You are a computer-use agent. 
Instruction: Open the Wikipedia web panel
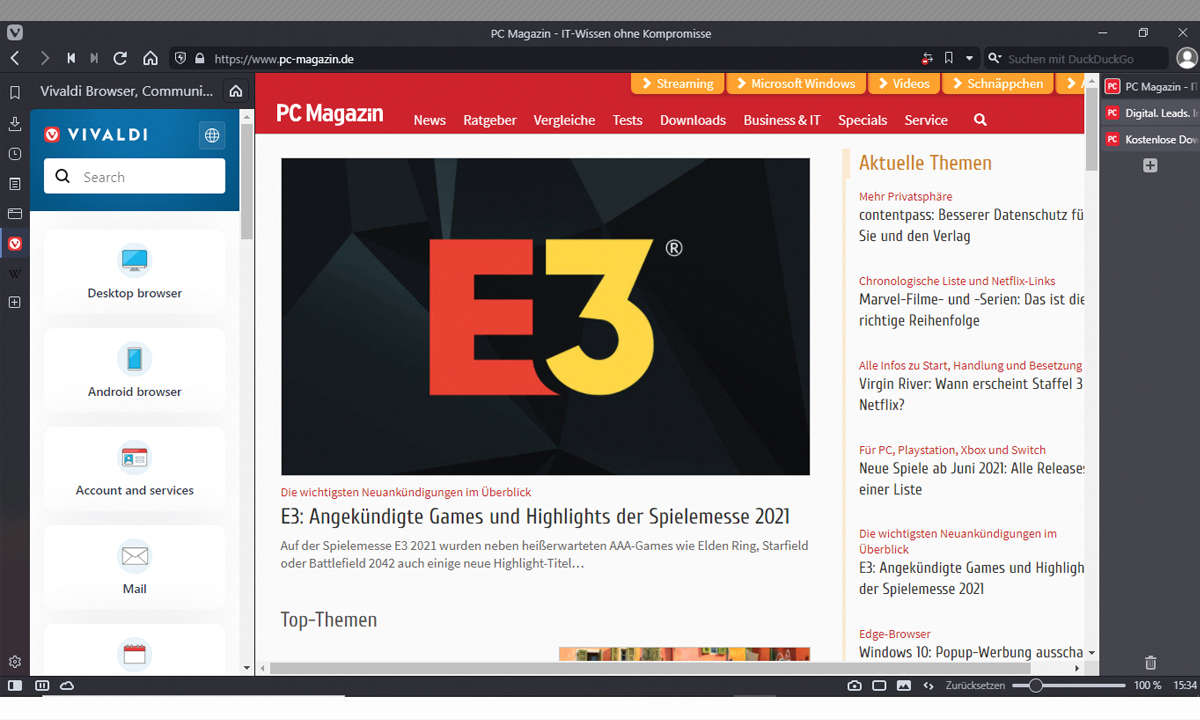click(15, 273)
